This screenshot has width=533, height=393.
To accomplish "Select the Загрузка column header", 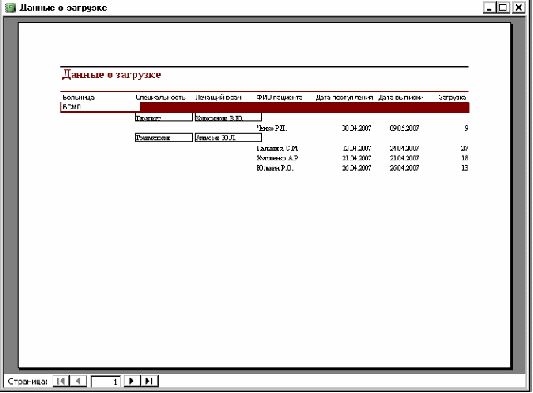I will (452, 98).
